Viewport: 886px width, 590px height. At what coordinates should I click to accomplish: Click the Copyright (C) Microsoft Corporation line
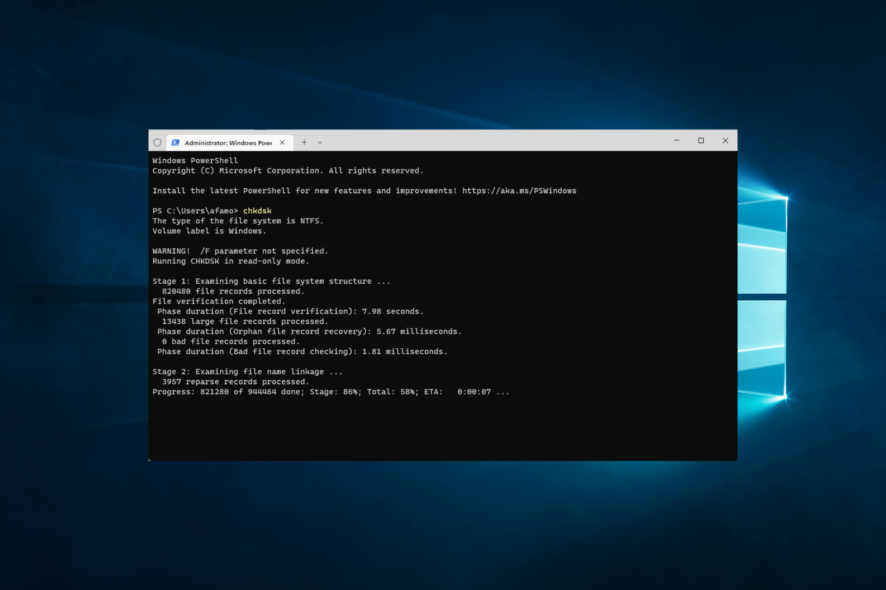(287, 171)
